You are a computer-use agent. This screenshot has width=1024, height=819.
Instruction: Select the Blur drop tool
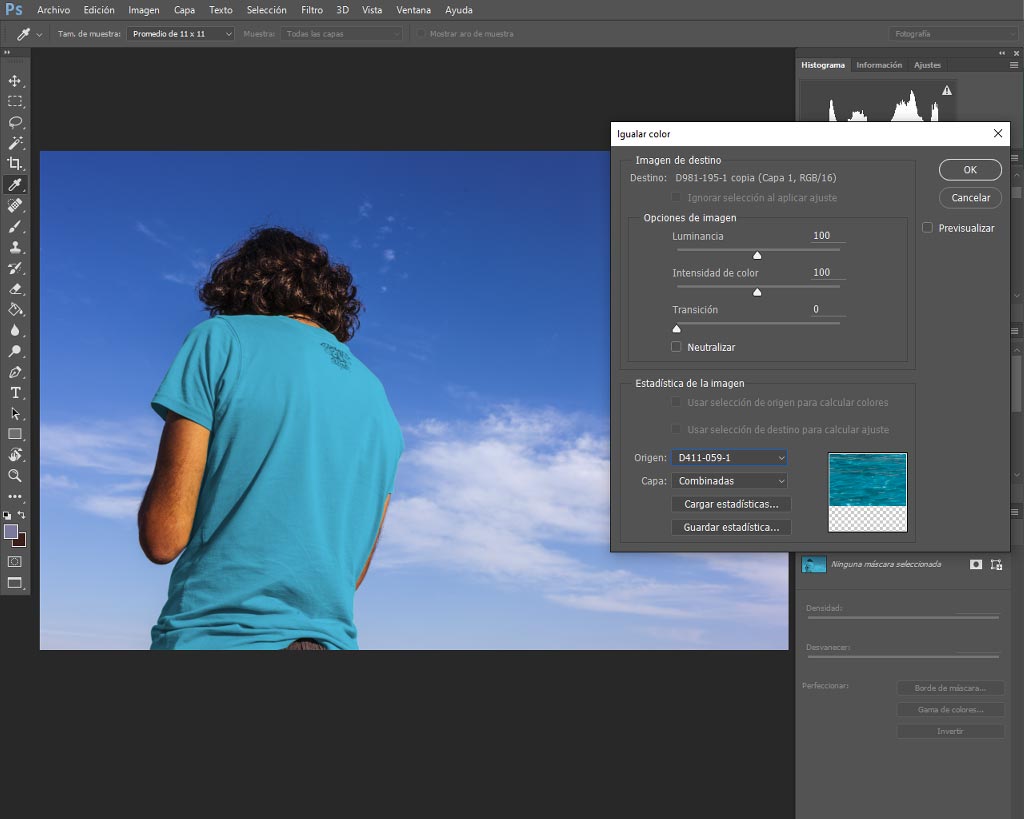coord(14,330)
